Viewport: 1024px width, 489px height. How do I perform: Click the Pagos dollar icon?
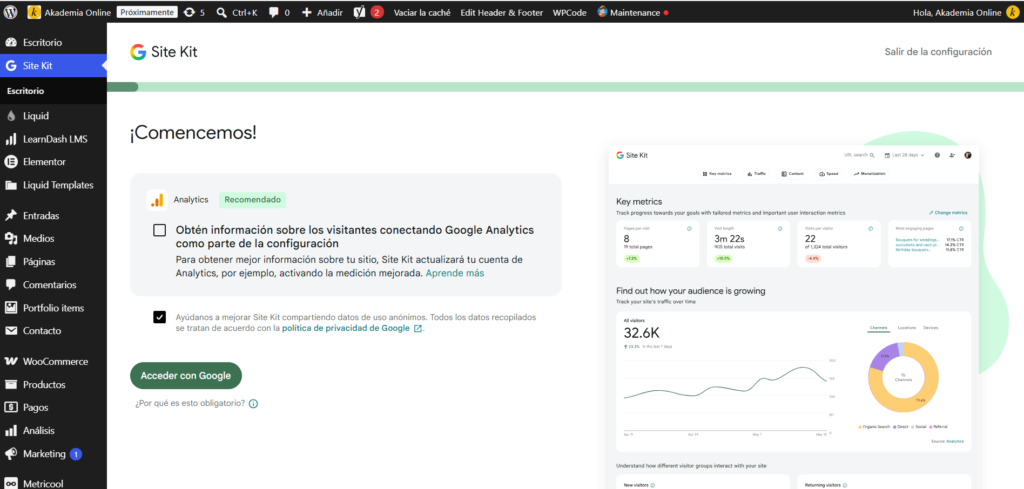click(x=10, y=407)
